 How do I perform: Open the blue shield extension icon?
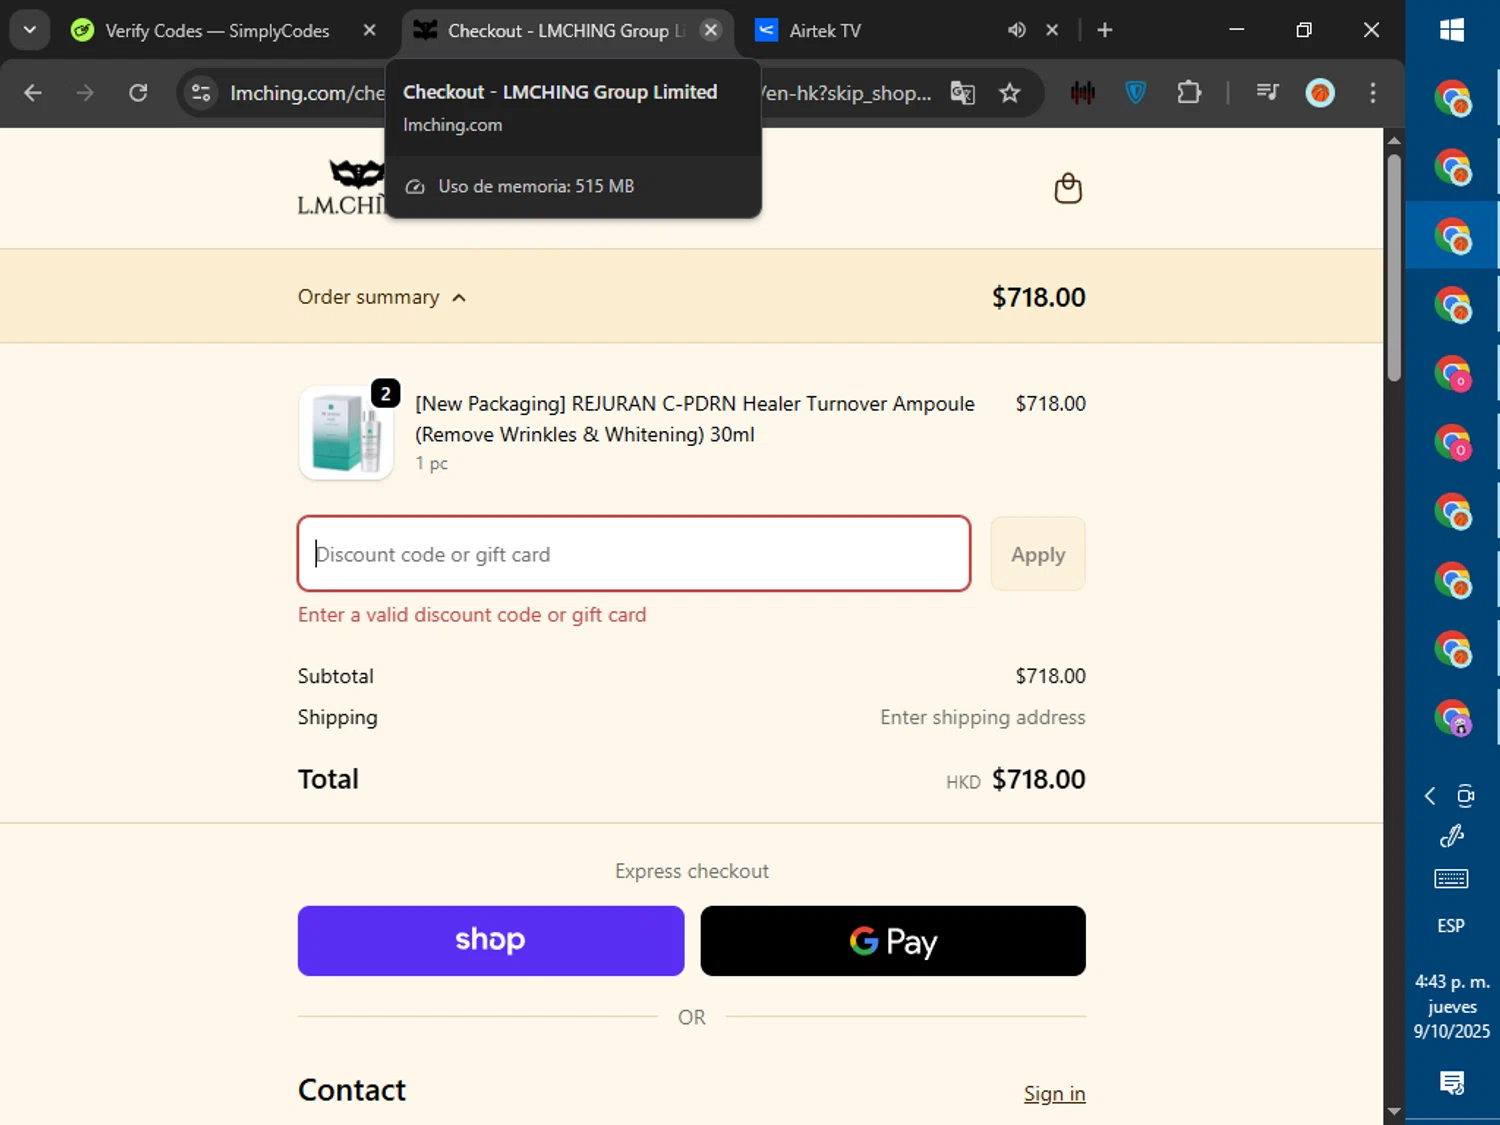point(1135,93)
